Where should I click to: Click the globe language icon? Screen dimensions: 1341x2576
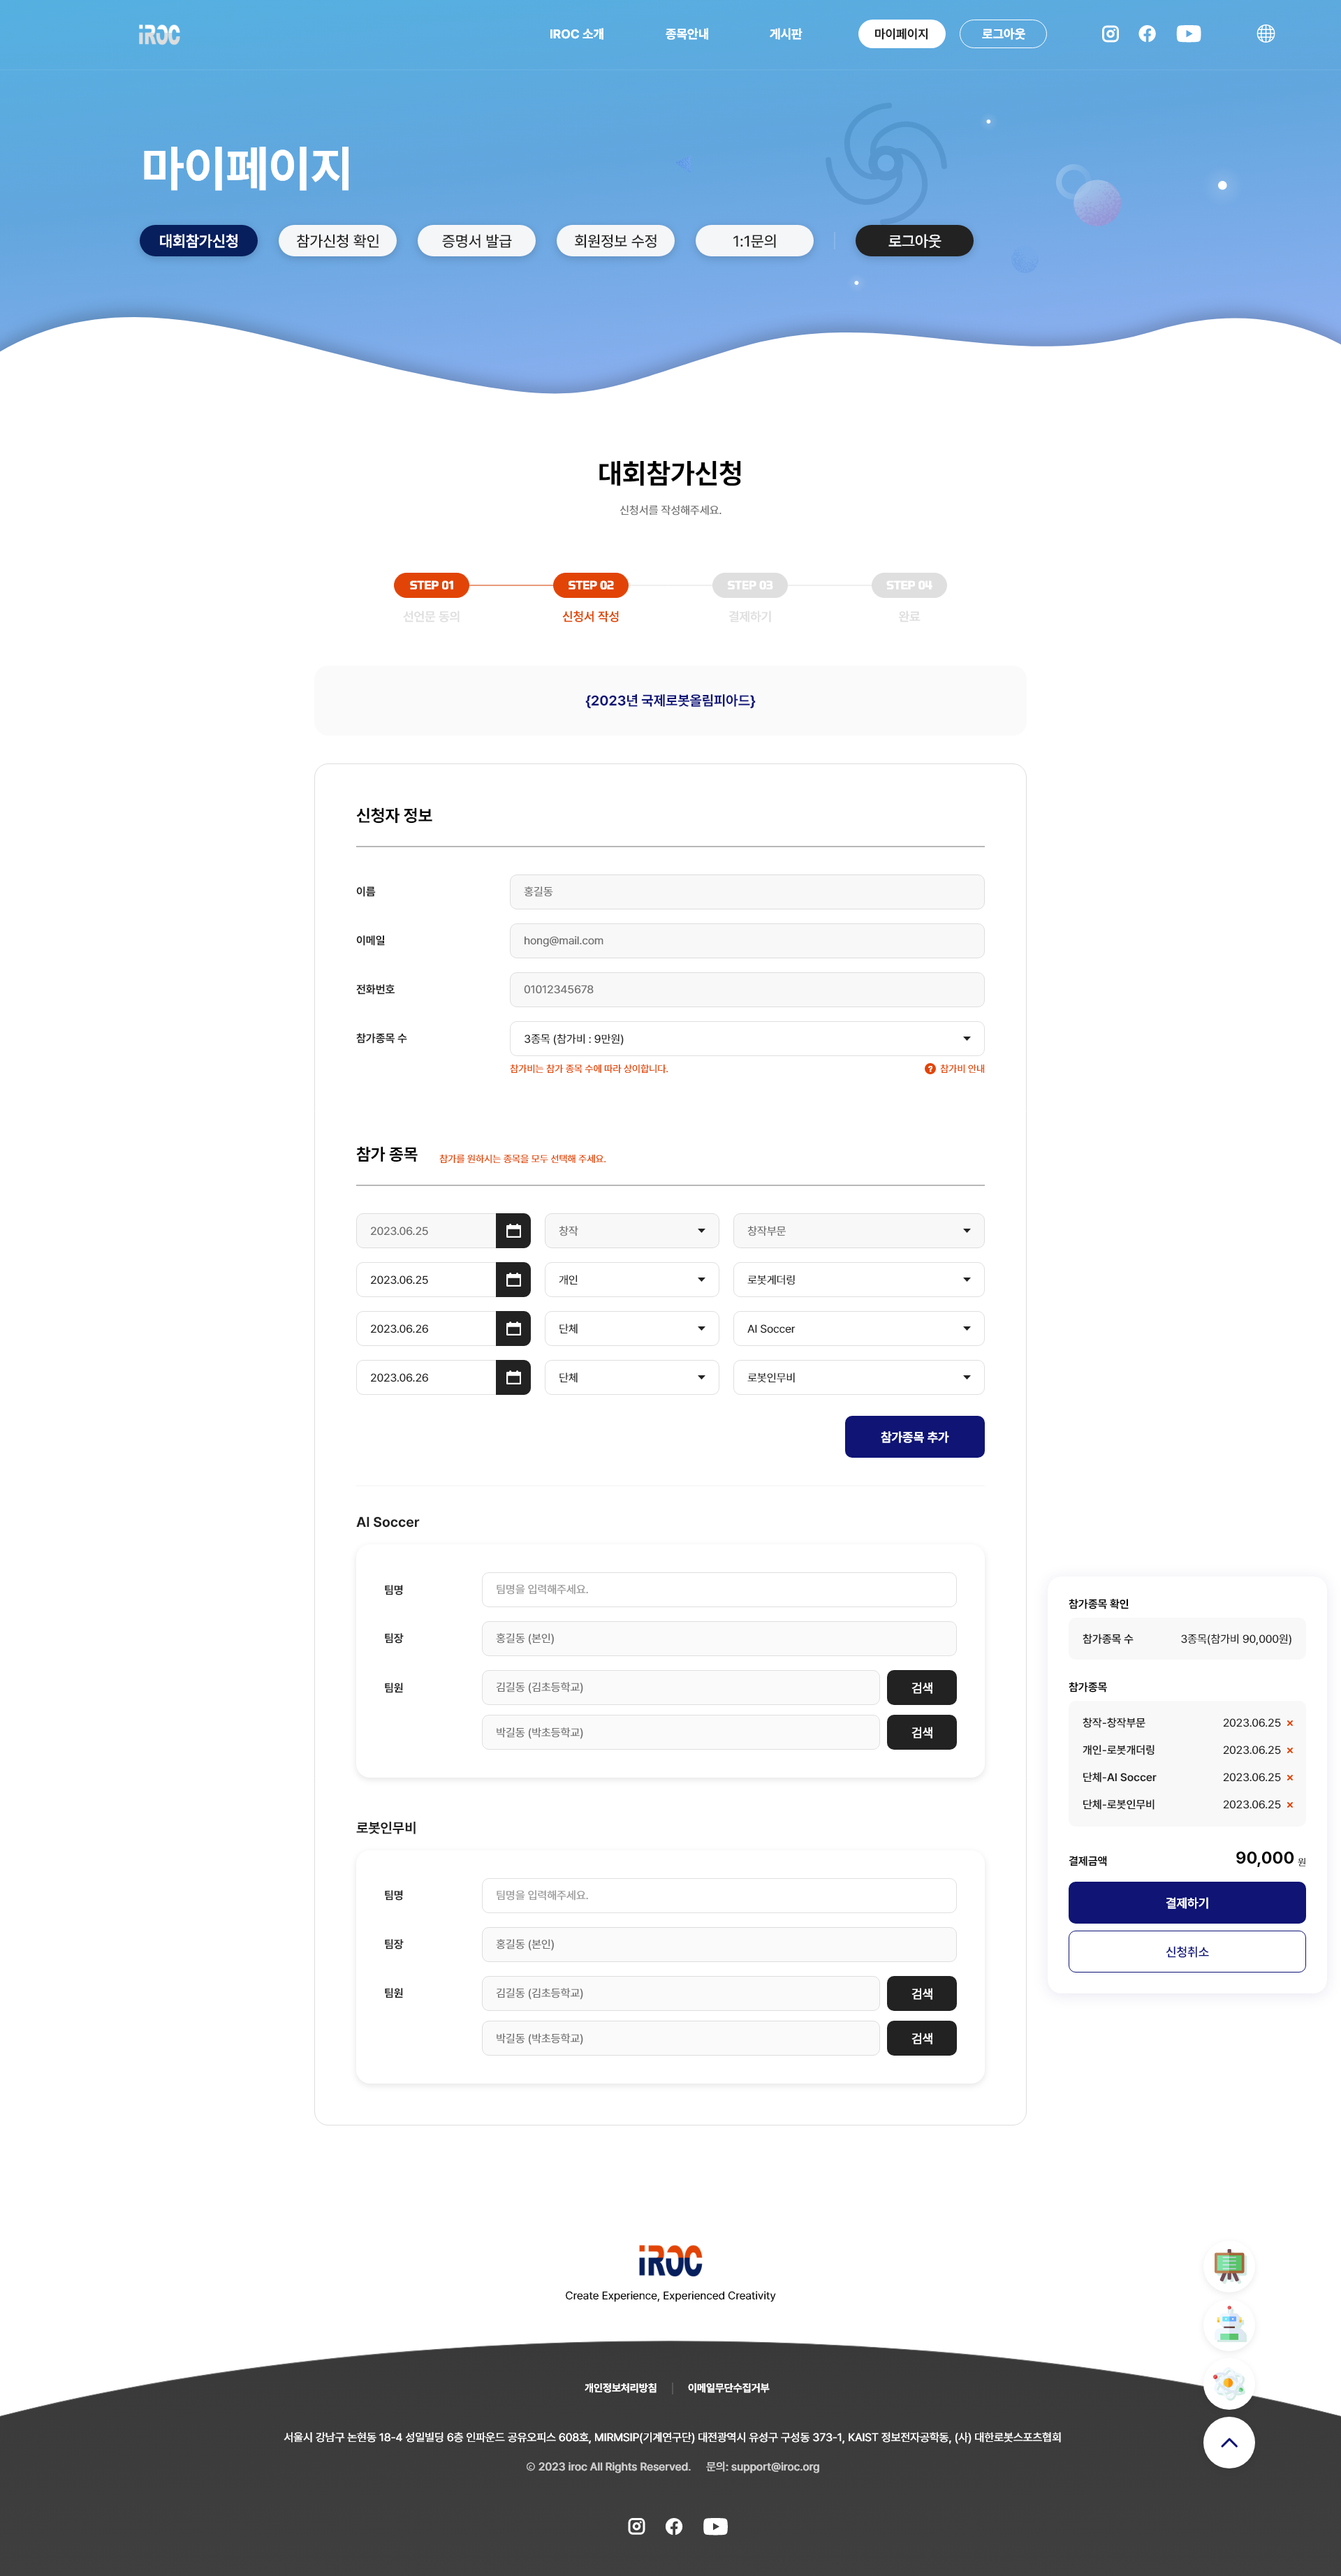pyautogui.click(x=1265, y=34)
